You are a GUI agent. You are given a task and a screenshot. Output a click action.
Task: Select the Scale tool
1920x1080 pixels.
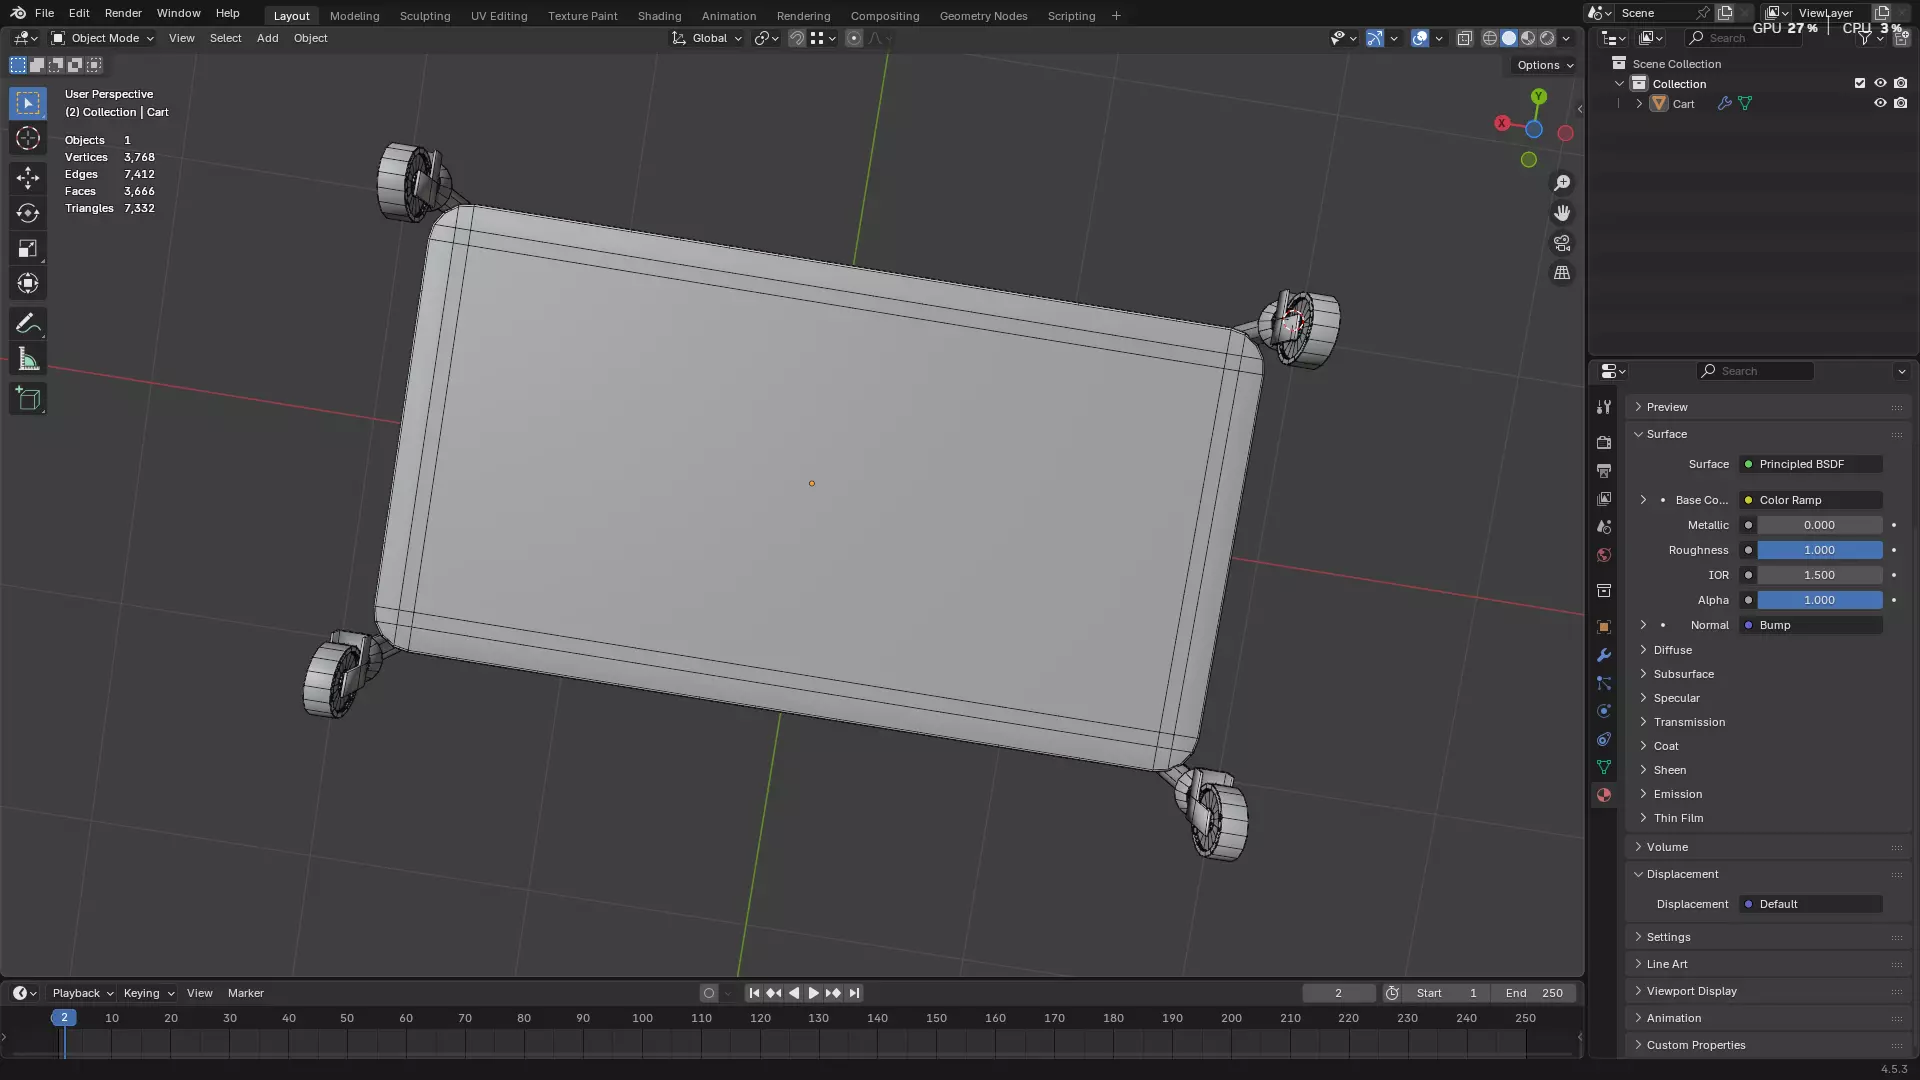28,248
